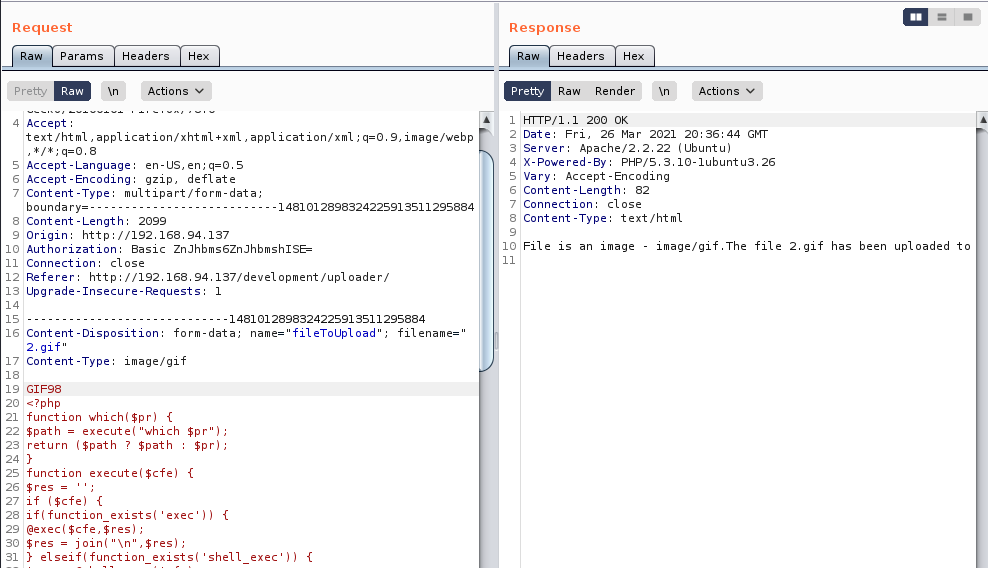The height and width of the screenshot is (568, 988).
Task: Click the Response panel heading
Action: tap(544, 27)
